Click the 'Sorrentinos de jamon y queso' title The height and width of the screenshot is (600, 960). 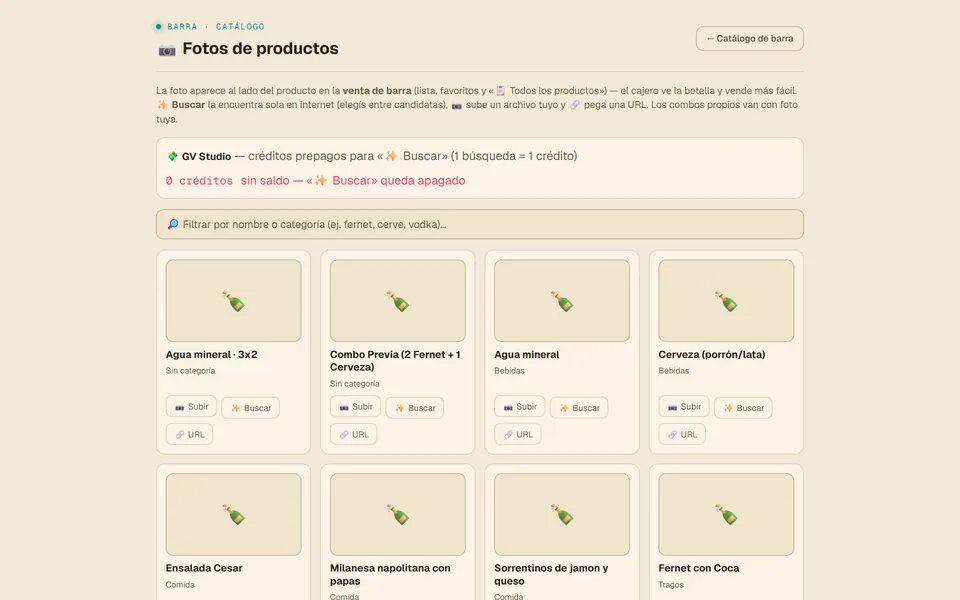point(551,574)
